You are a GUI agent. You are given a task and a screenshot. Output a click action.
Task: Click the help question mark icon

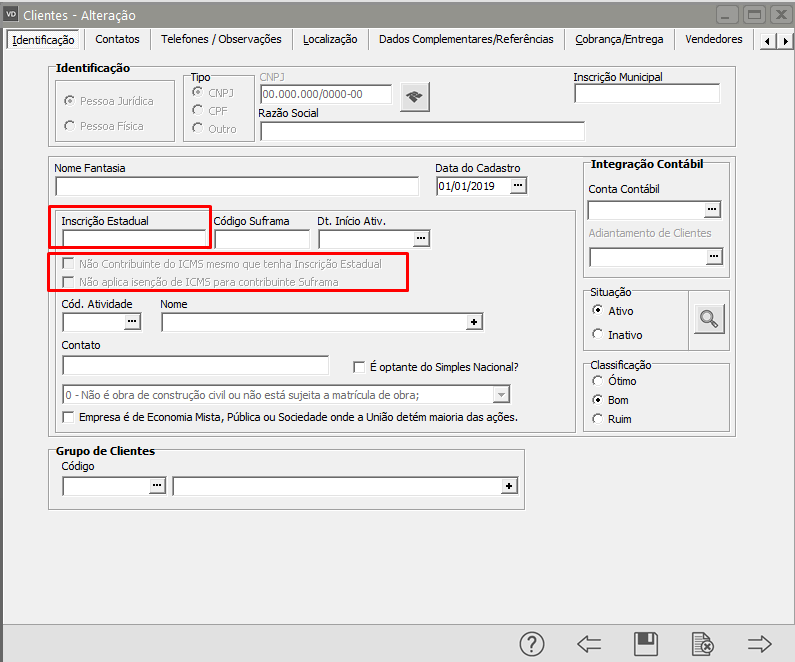click(x=532, y=644)
